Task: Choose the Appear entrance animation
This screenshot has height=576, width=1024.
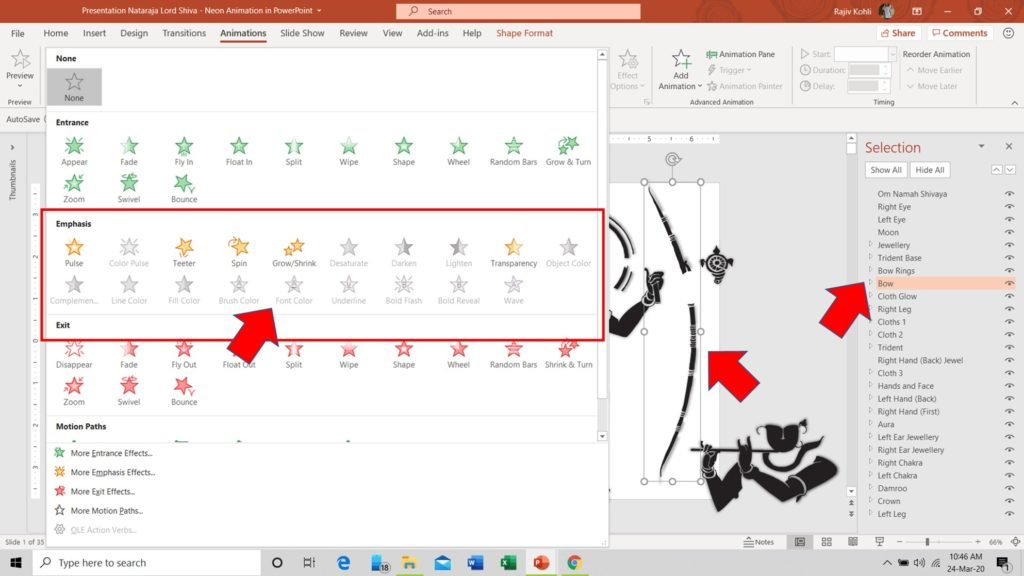Action: pyautogui.click(x=74, y=151)
